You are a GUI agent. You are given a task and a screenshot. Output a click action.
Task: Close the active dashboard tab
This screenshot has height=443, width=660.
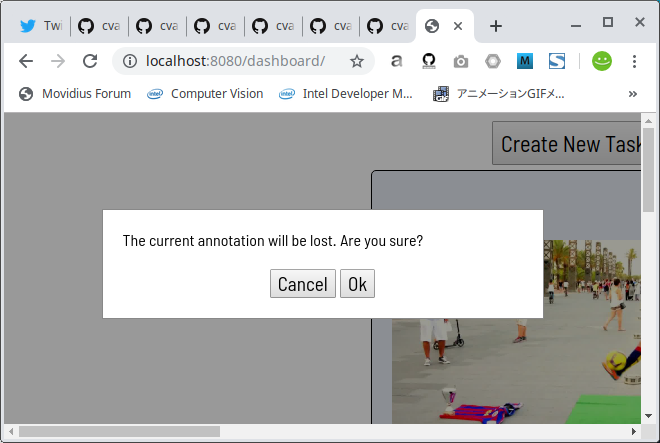tap(458, 26)
